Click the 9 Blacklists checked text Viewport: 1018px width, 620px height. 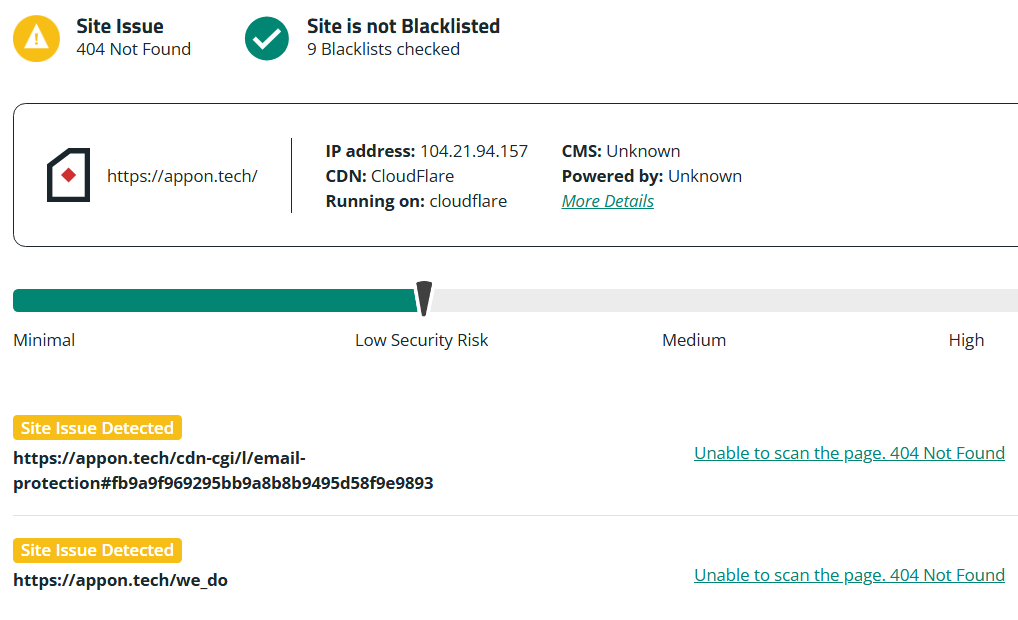click(x=383, y=49)
